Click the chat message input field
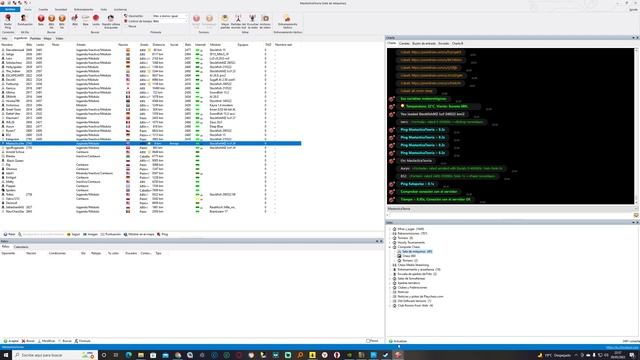Image resolution: width=640 pixels, height=360 pixels. 509,215
